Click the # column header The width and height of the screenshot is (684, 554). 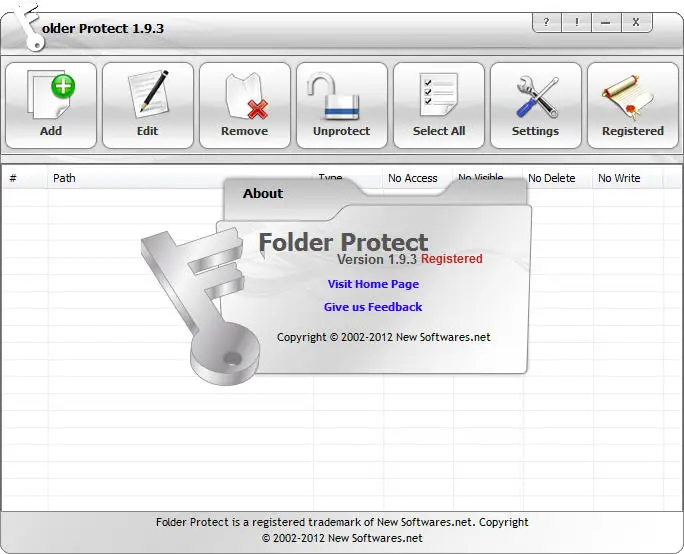(x=24, y=178)
